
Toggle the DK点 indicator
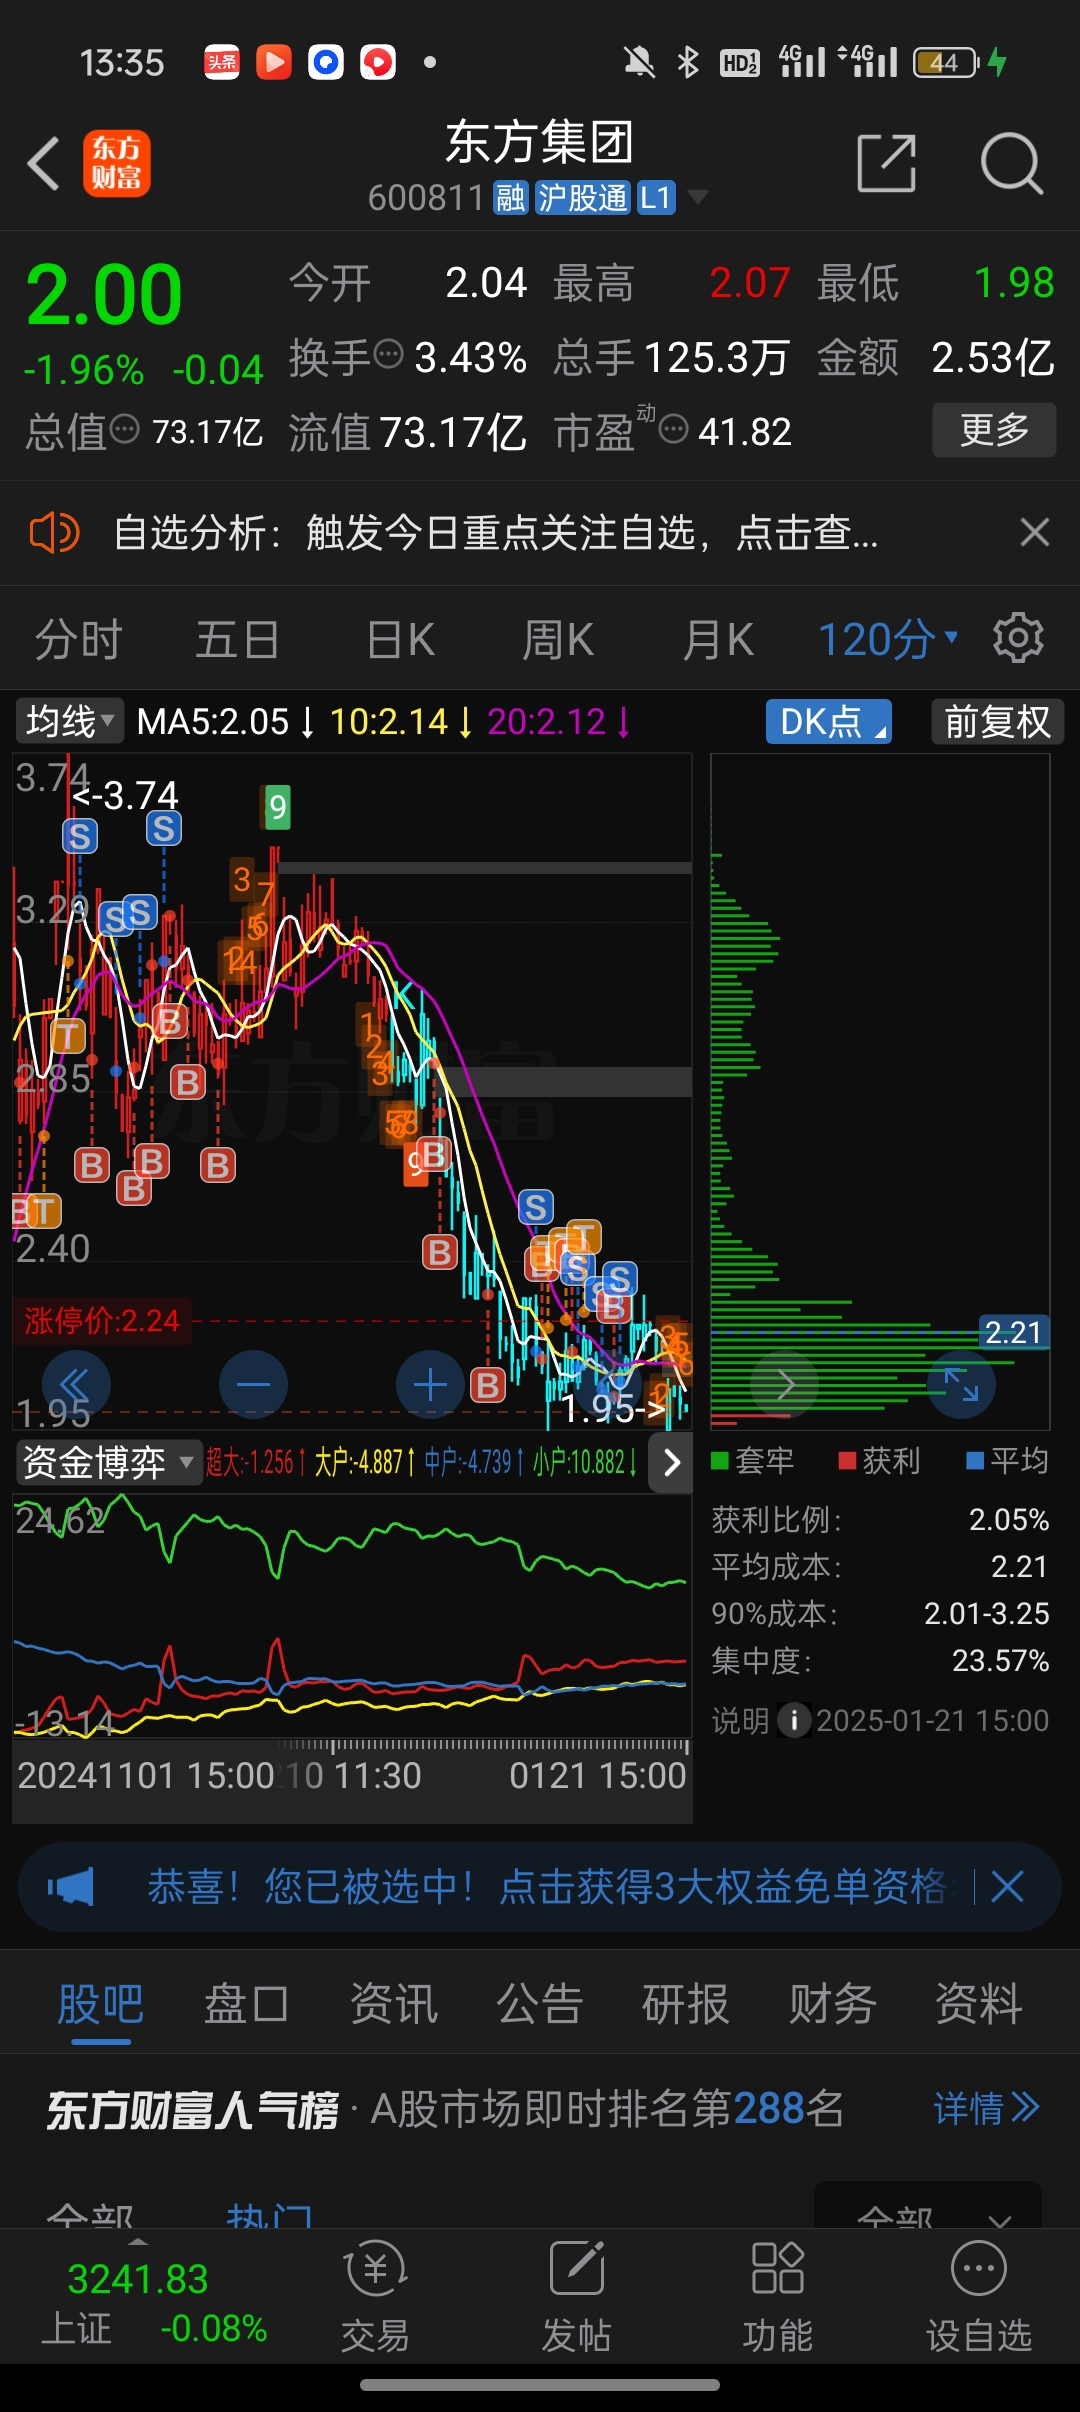(x=829, y=721)
